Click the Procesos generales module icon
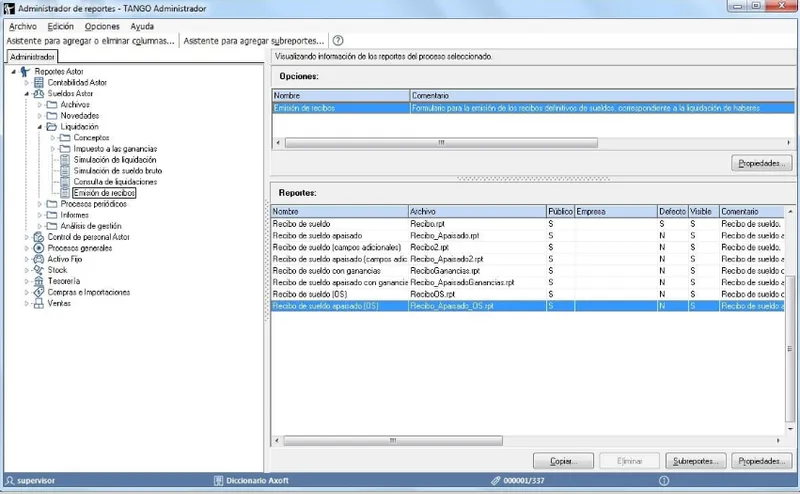 (x=39, y=248)
